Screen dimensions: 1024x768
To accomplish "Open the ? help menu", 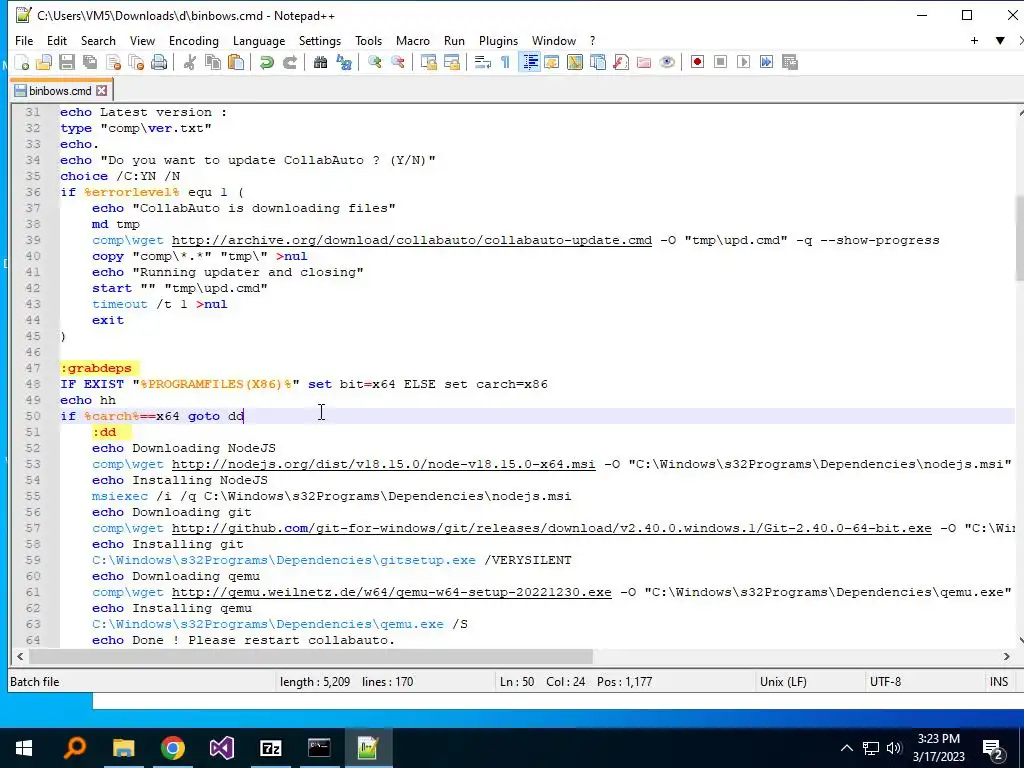I will [x=592, y=40].
